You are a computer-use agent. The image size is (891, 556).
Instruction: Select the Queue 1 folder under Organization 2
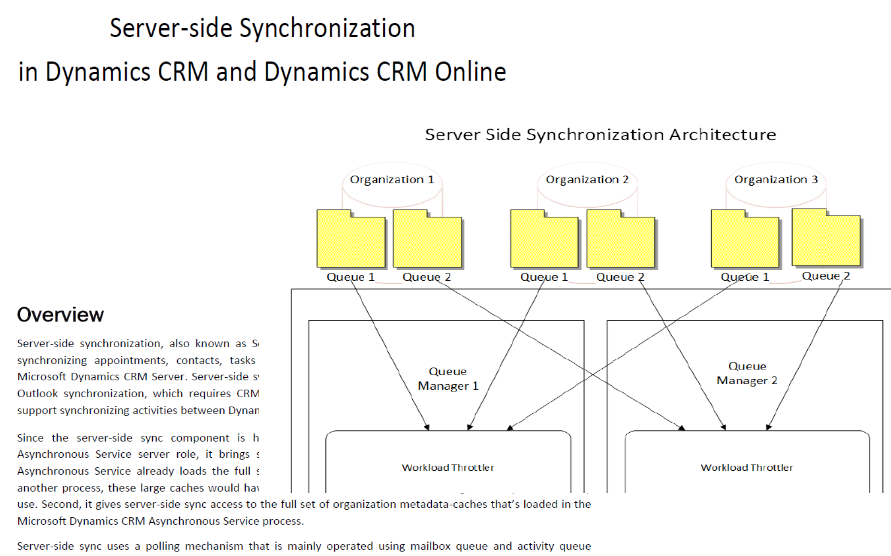pyautogui.click(x=544, y=240)
